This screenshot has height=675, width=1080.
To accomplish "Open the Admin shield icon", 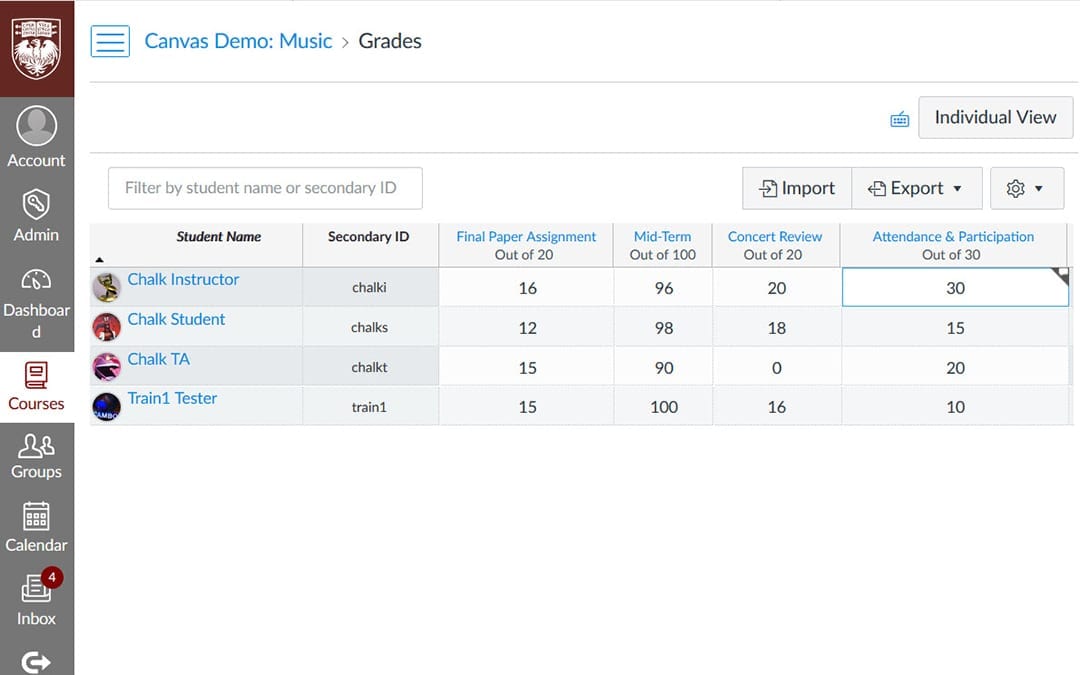I will tap(36, 204).
